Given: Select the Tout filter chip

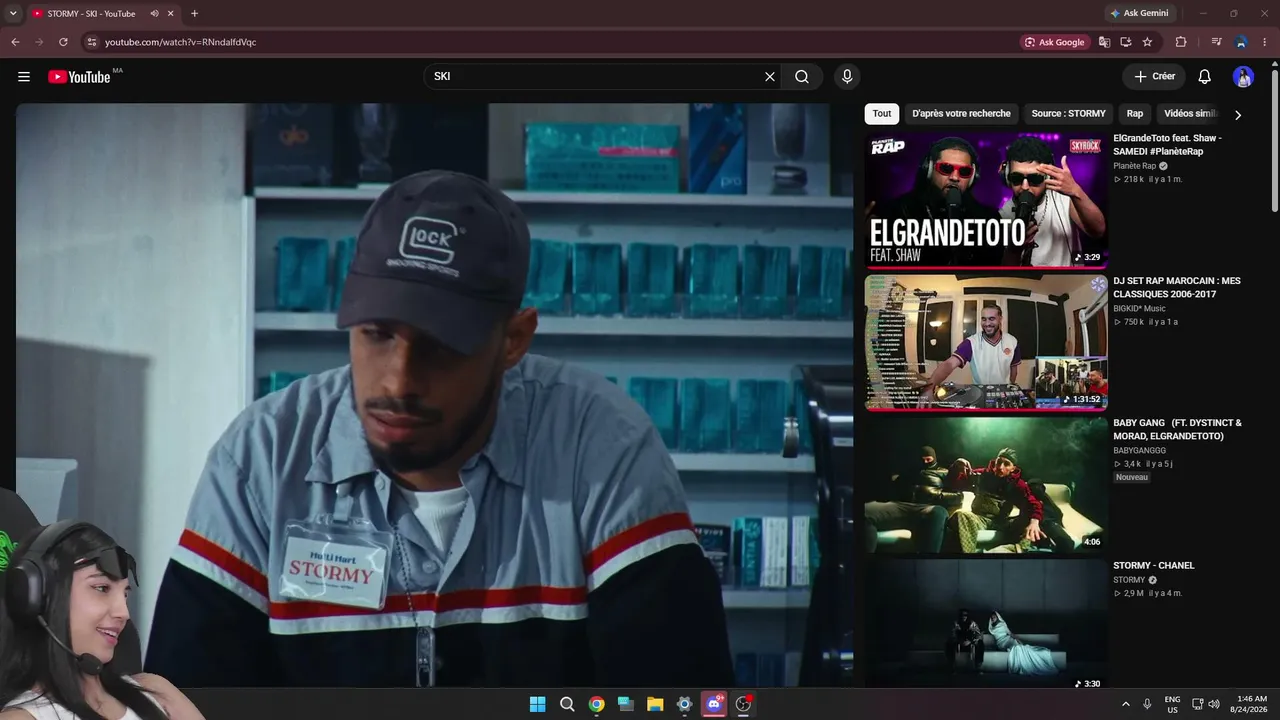Looking at the screenshot, I should [x=882, y=114].
